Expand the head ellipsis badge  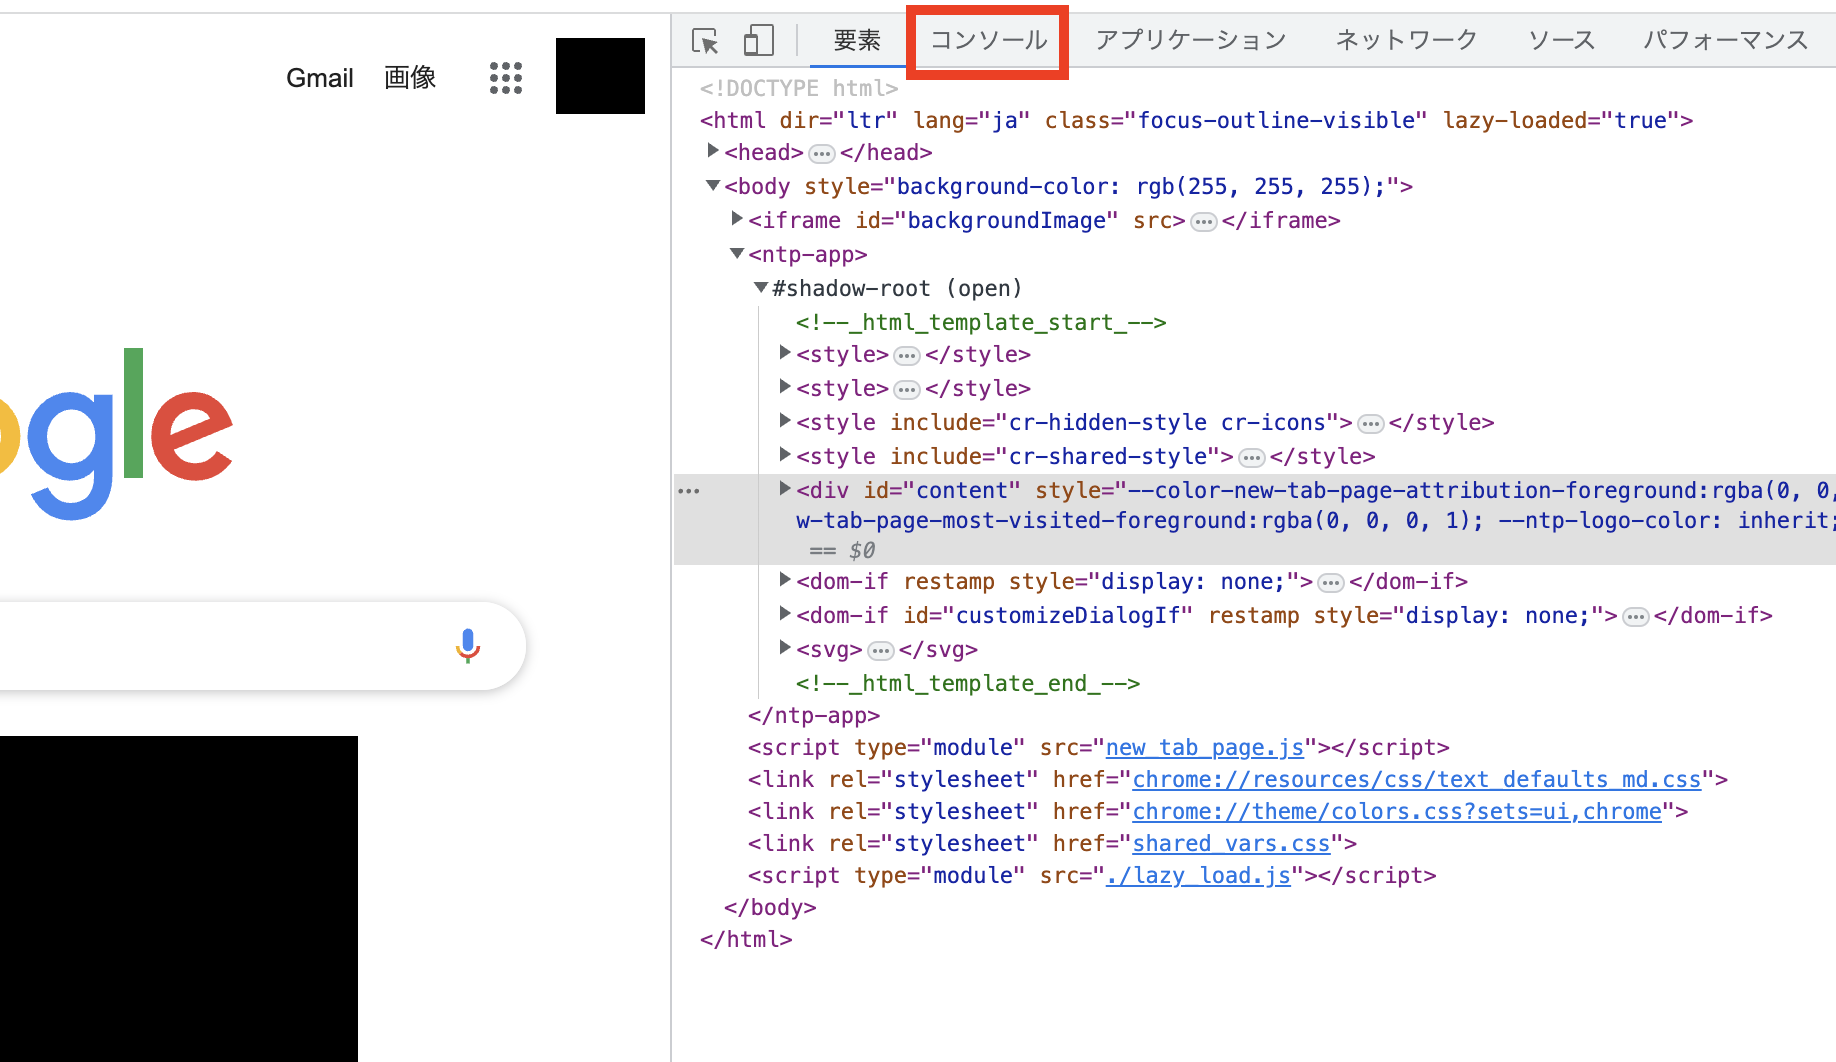click(822, 154)
